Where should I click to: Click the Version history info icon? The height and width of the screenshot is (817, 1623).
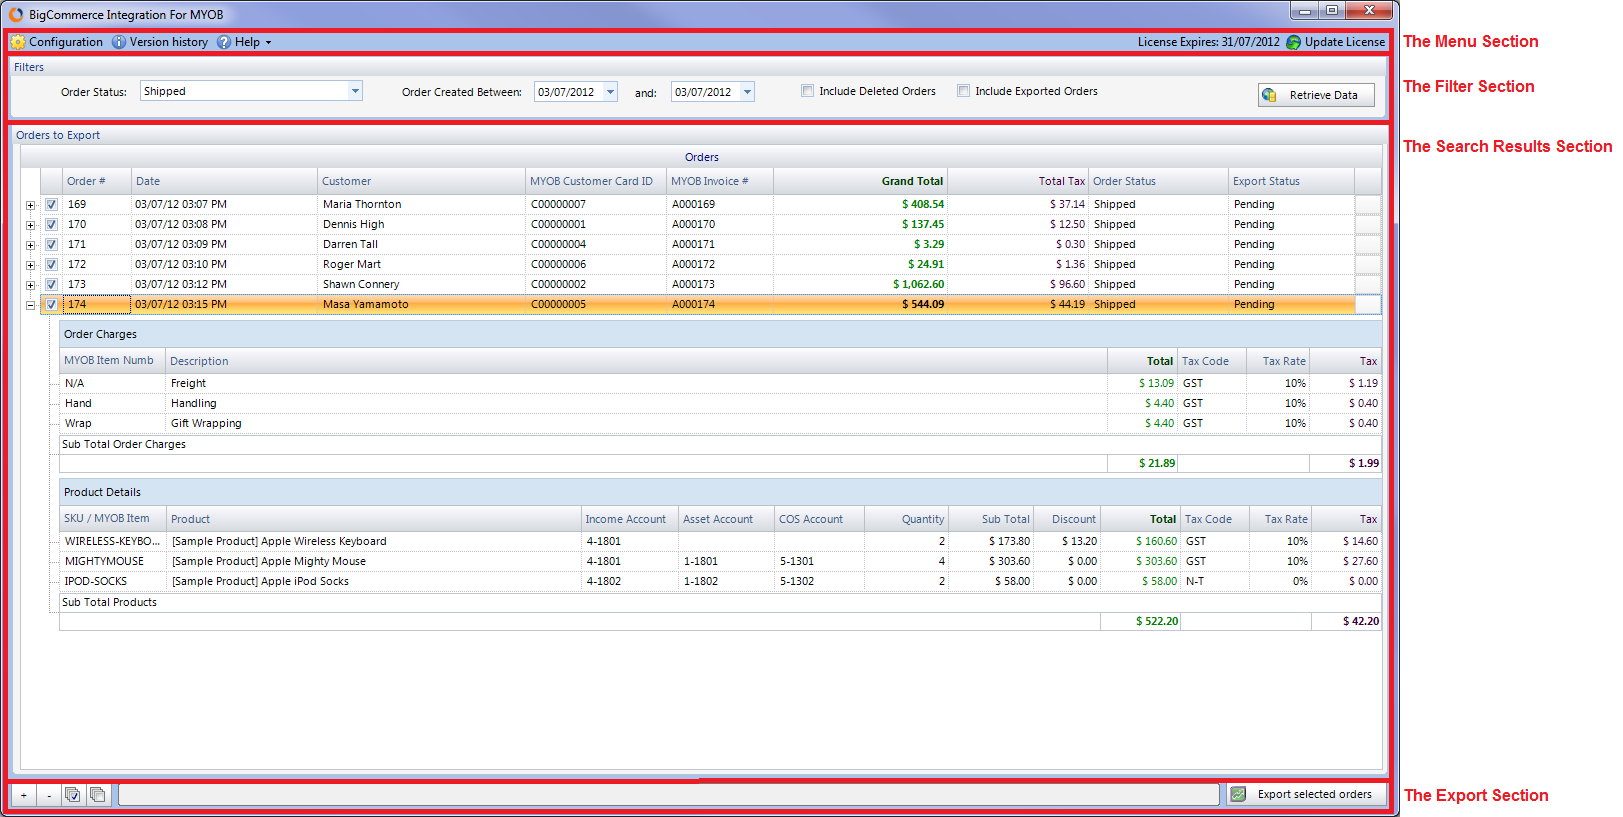pos(119,42)
